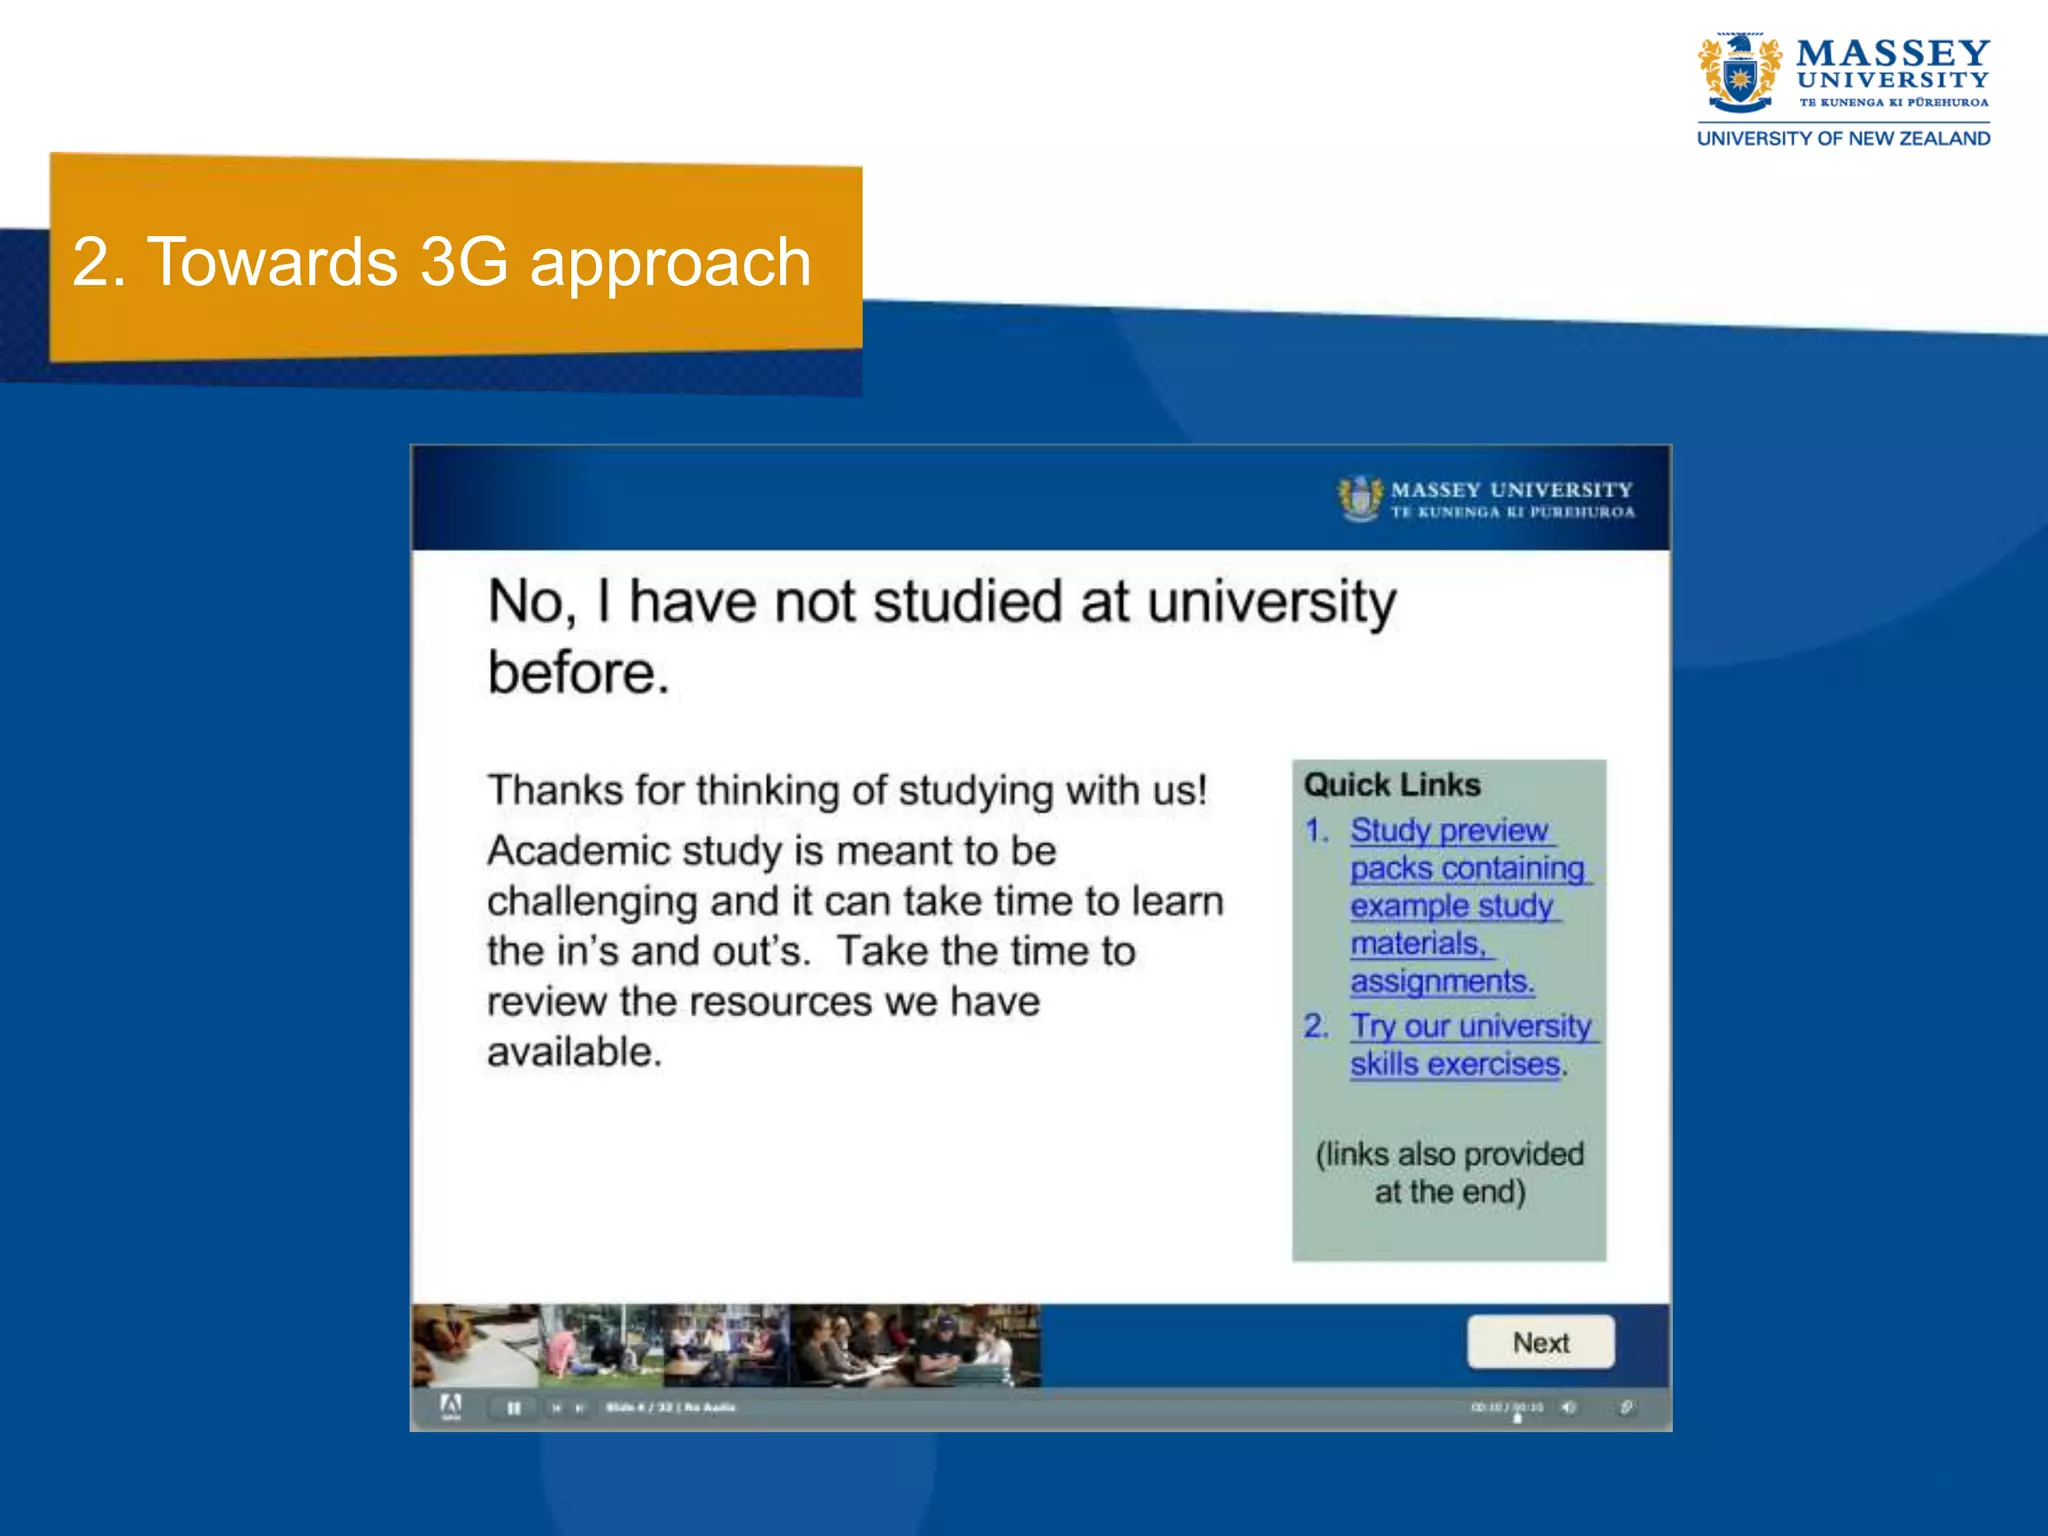2048x1536 pixels.
Task: Click the photo strip thumbnail of students
Action: [x=726, y=1345]
